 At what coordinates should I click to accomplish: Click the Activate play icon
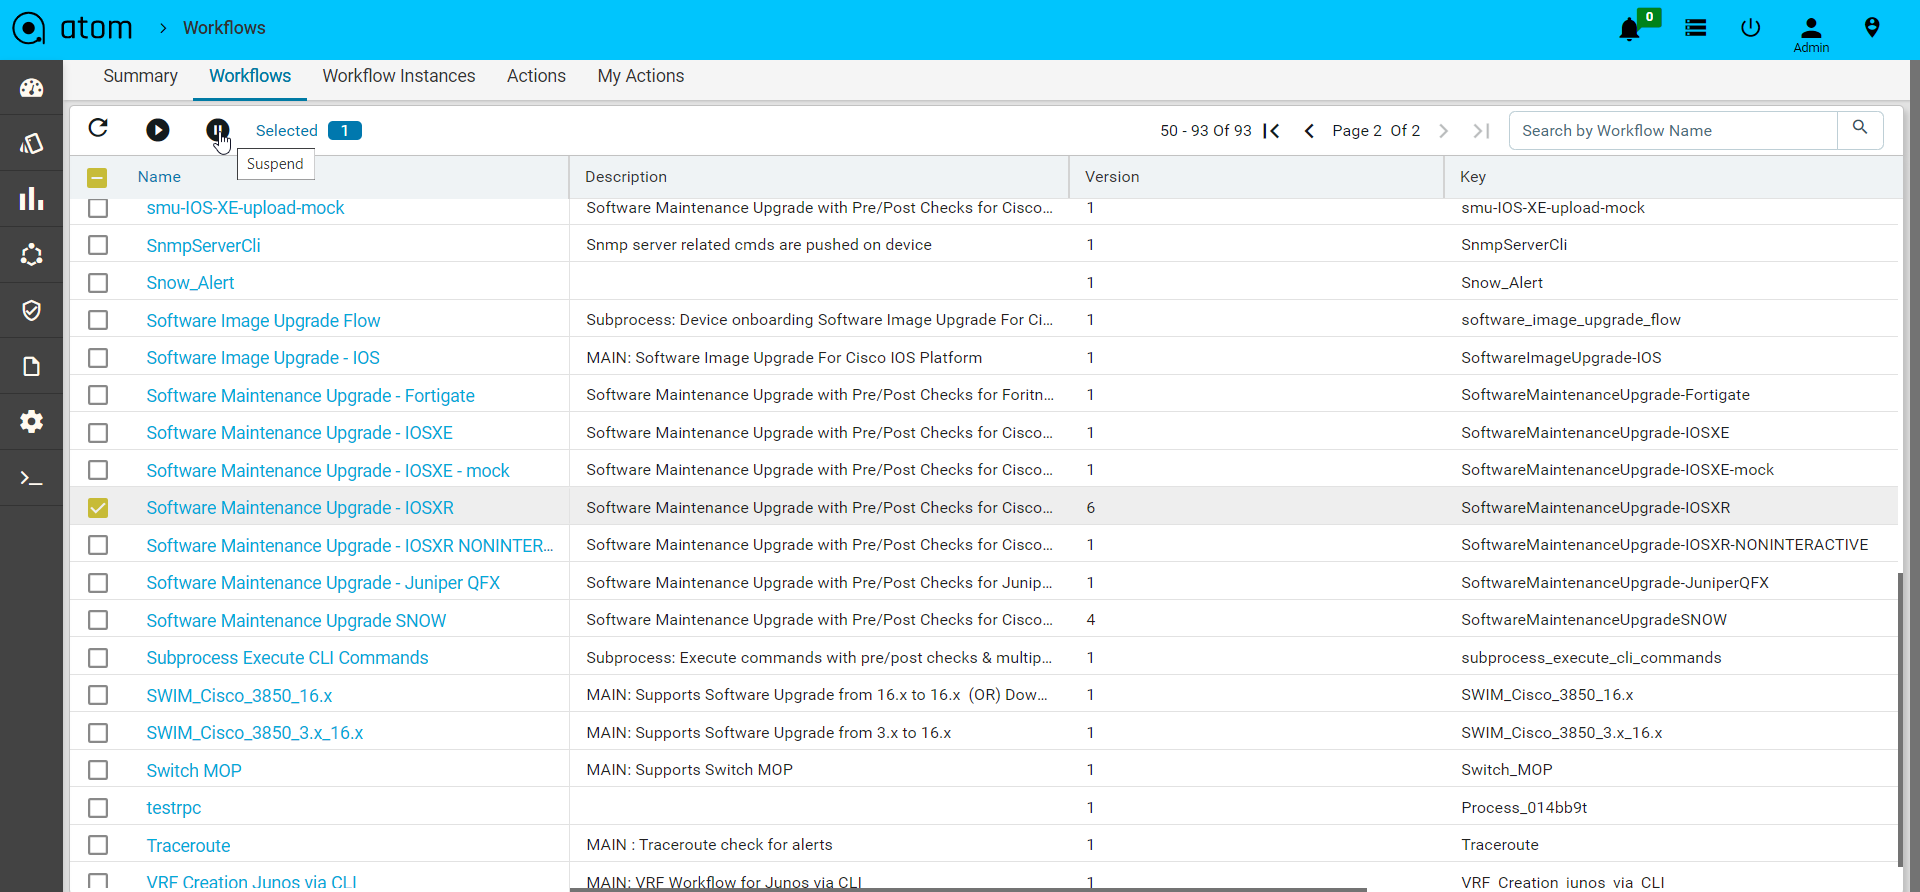(158, 130)
